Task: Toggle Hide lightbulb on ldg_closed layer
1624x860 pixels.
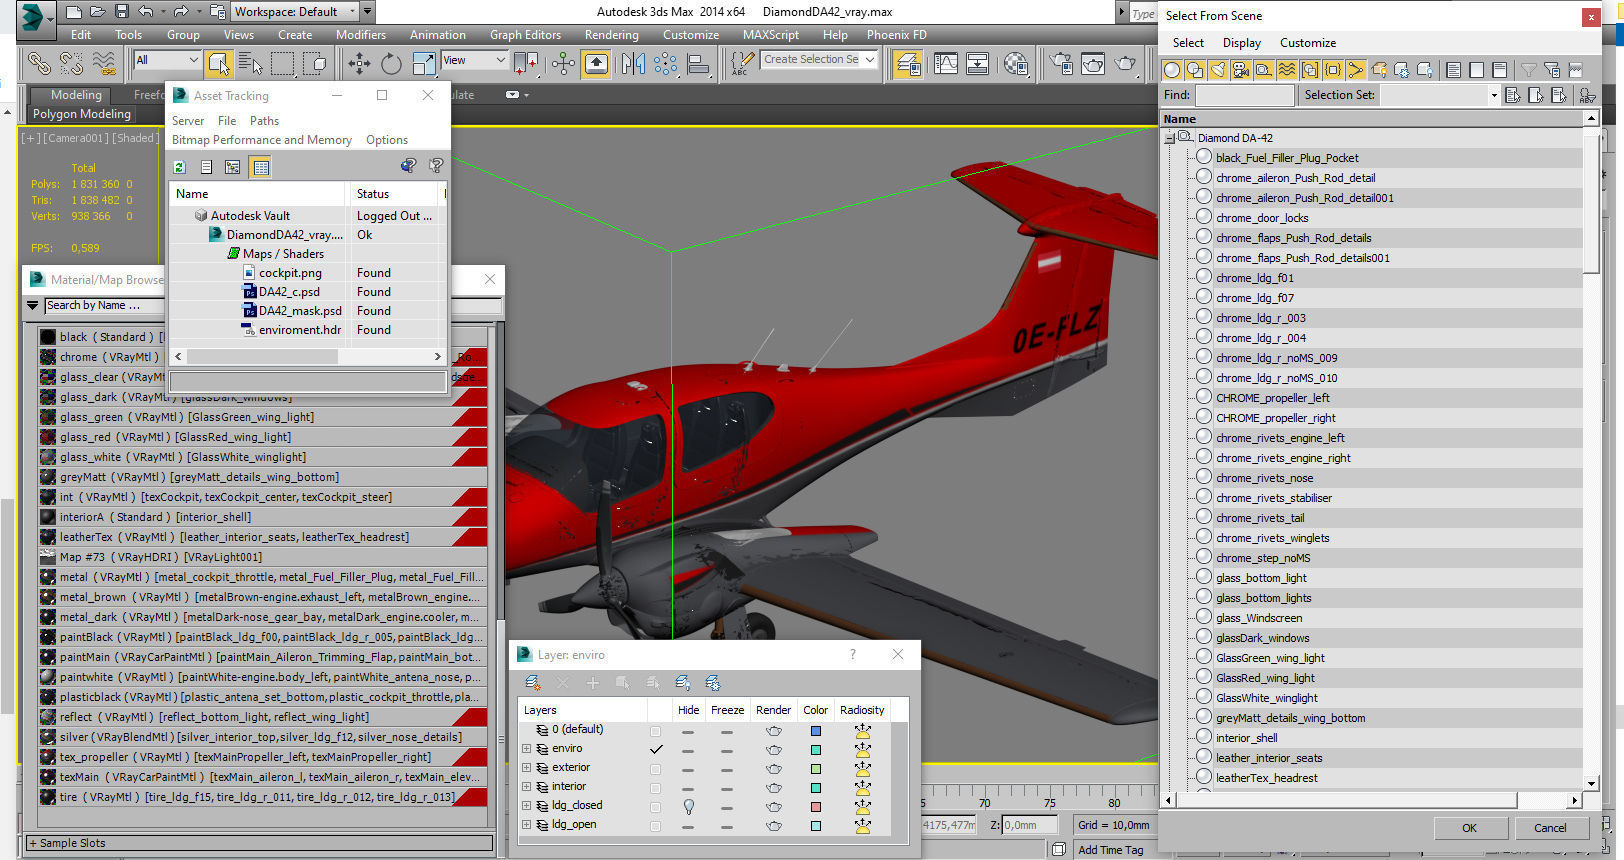Action: (688, 806)
